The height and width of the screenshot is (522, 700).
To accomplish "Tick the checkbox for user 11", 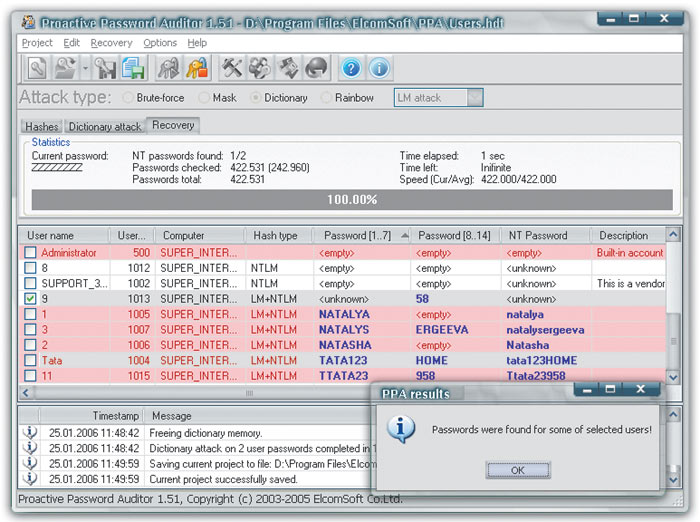I will click(30, 376).
